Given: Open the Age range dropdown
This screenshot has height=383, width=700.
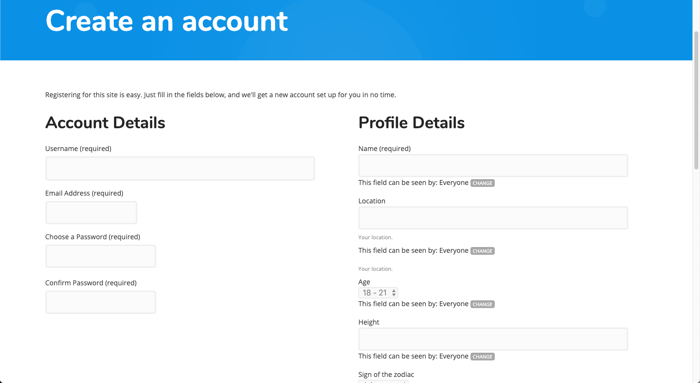Looking at the screenshot, I should 378,293.
